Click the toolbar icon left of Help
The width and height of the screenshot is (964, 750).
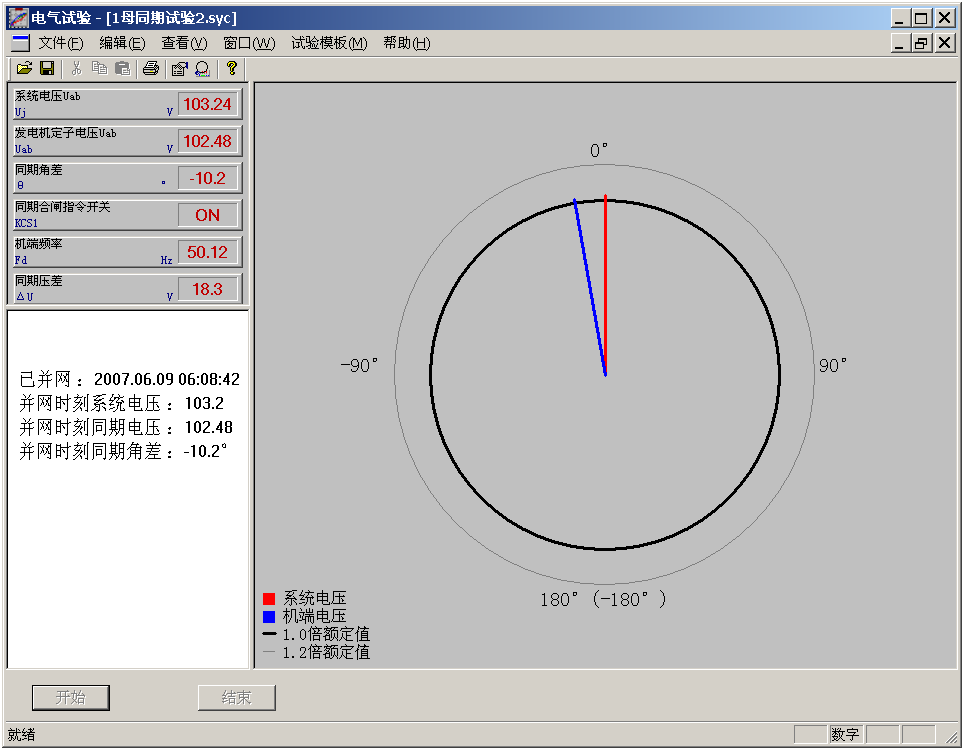pyautogui.click(x=202, y=68)
